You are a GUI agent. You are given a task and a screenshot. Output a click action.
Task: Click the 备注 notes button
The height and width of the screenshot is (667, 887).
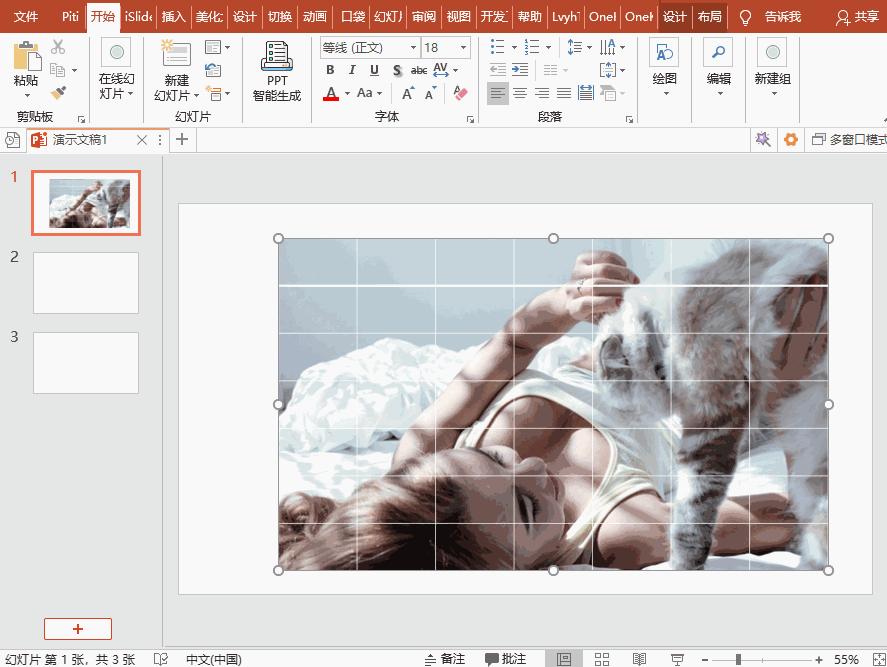[444, 659]
